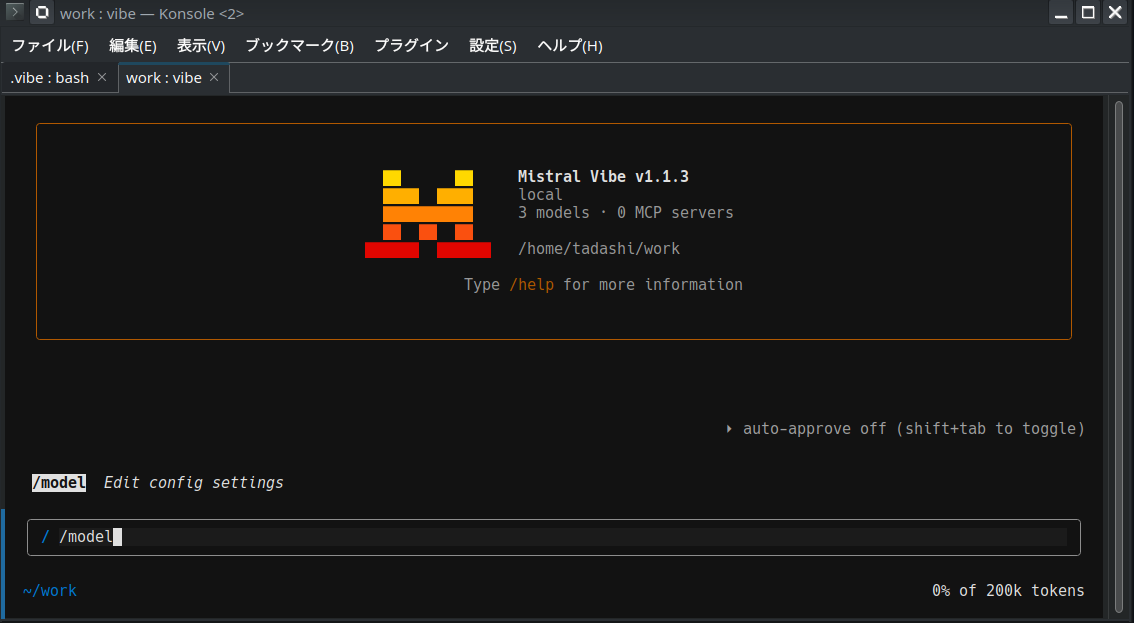Click the 'local' text in banner
The height and width of the screenshot is (623, 1134).
coord(540,195)
